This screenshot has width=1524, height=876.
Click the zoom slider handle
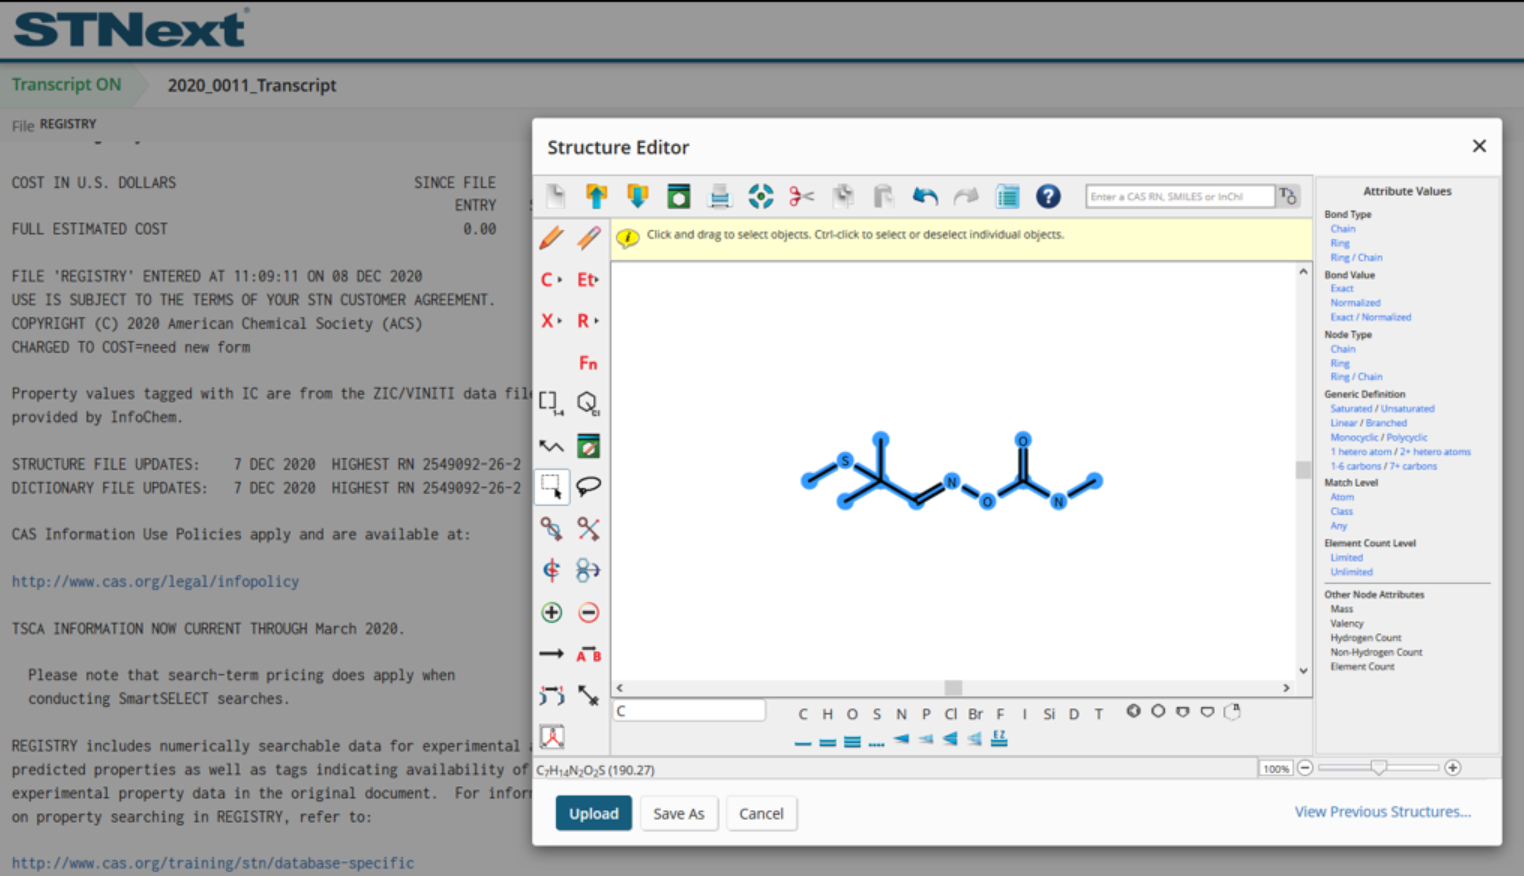point(1378,768)
